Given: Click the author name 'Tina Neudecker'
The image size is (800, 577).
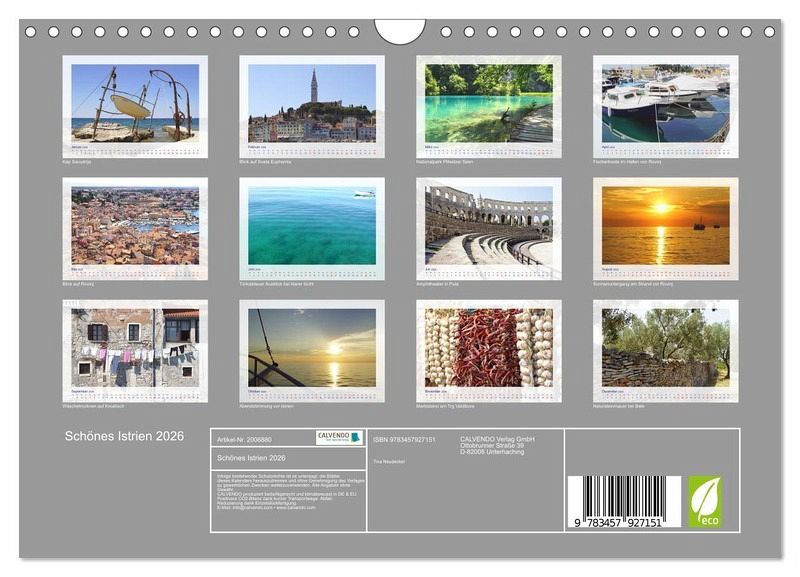Looking at the screenshot, I should click(389, 462).
